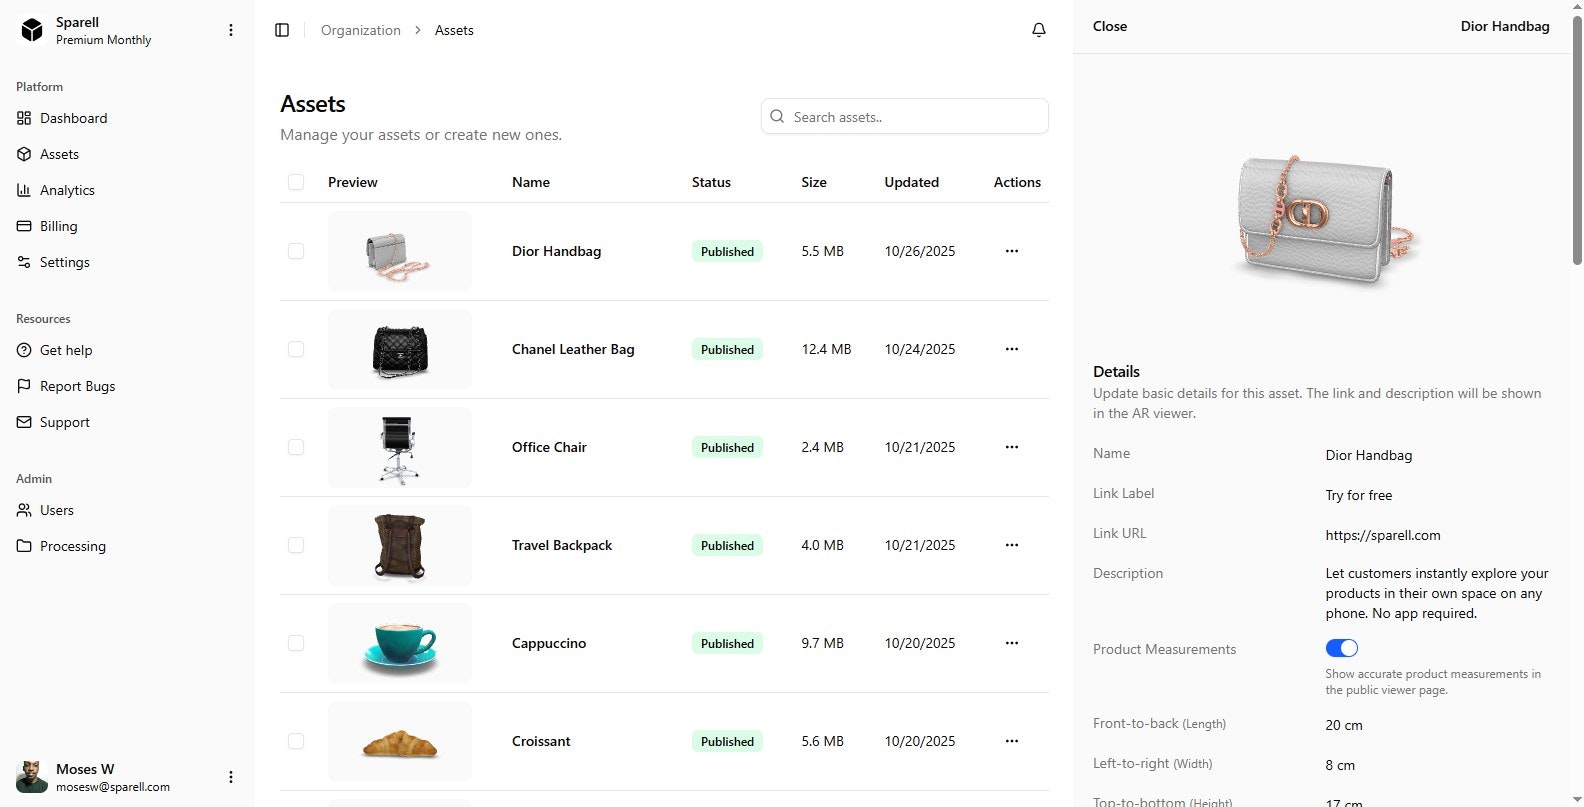Viewport: 1584px width, 807px height.
Task: Click the Croissant Published status badge
Action: [727, 741]
